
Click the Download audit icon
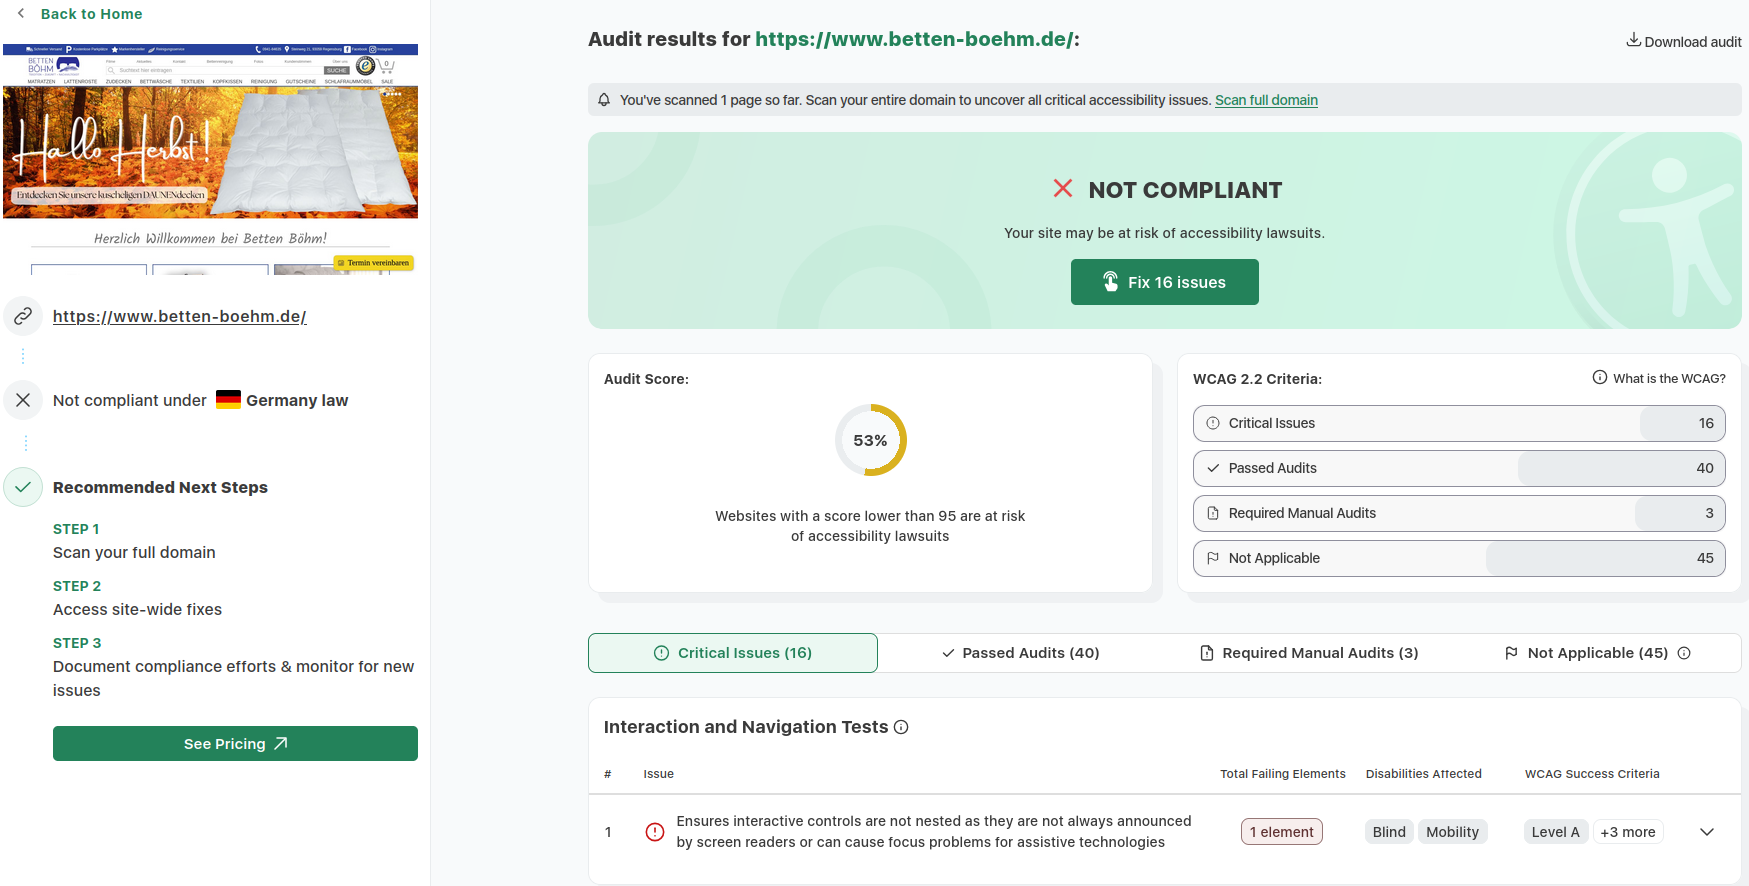[x=1633, y=40]
